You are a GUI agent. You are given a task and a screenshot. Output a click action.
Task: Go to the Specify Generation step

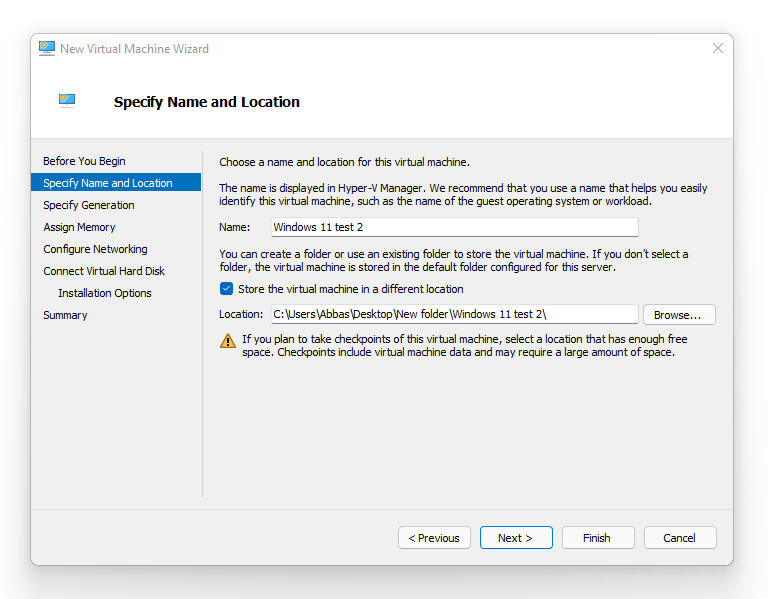click(x=89, y=205)
